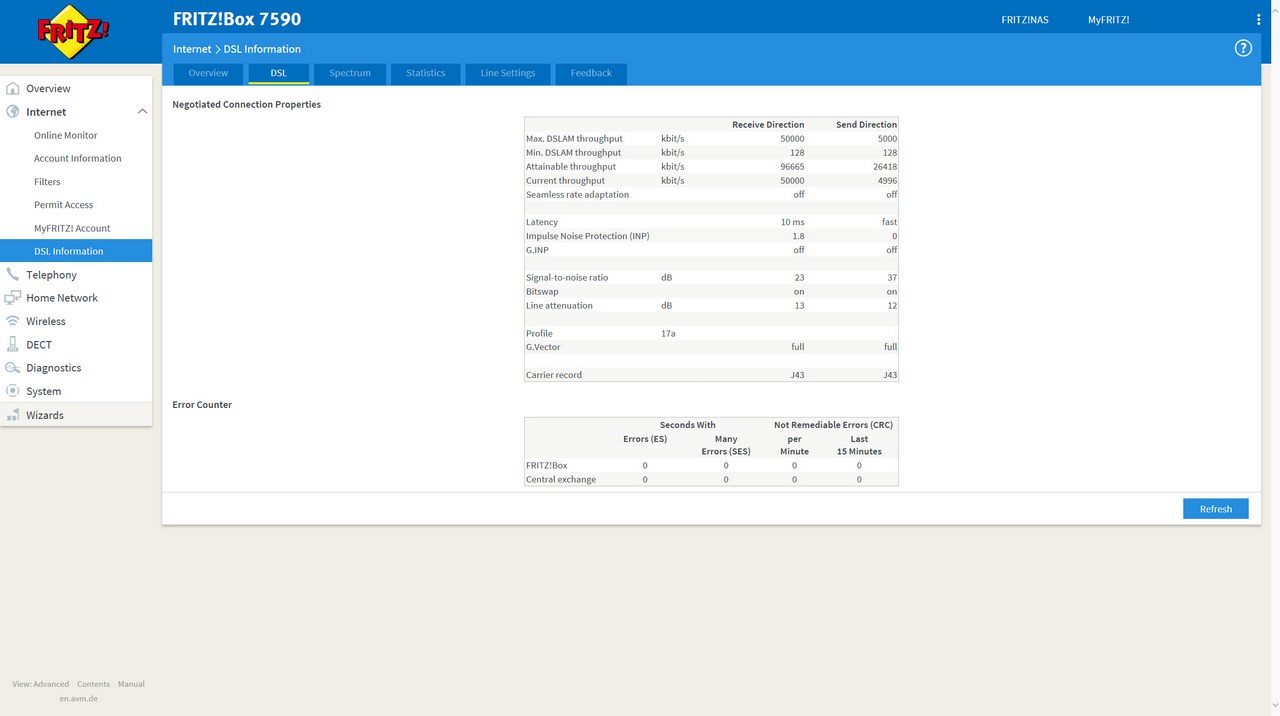Click the Overview house icon
The height and width of the screenshot is (716, 1280).
[x=13, y=88]
